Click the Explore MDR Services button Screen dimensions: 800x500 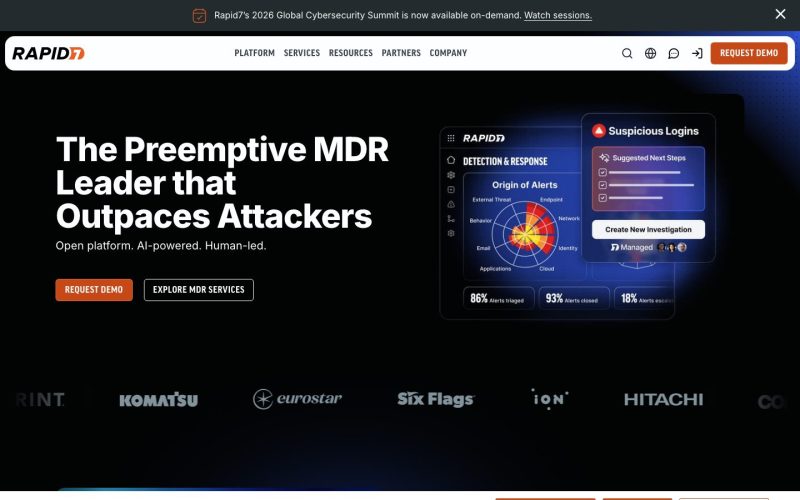tap(198, 290)
